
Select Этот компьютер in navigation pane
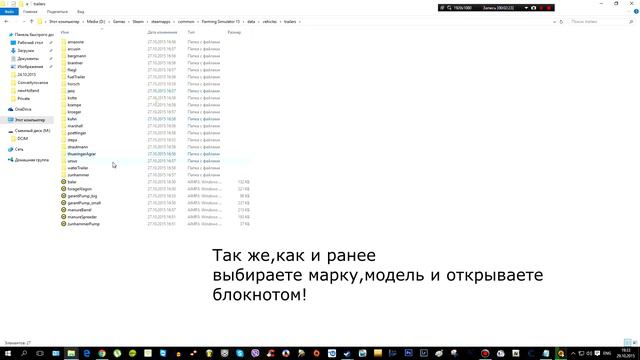pos(29,120)
